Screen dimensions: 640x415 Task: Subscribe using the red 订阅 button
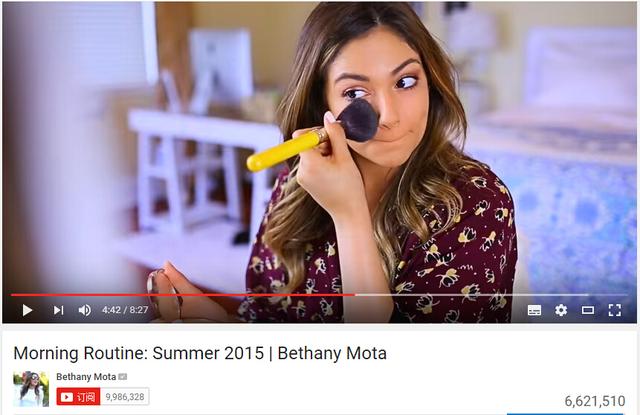click(78, 397)
